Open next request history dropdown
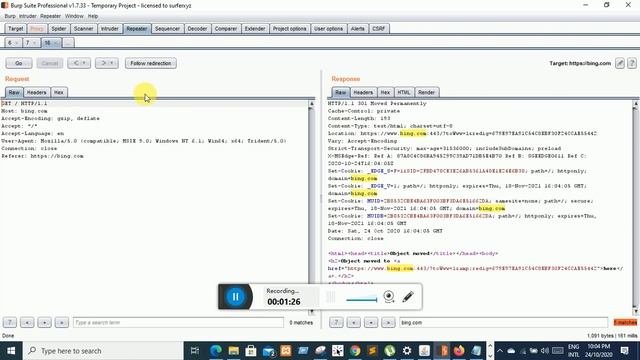The image size is (640, 360). tap(107, 63)
